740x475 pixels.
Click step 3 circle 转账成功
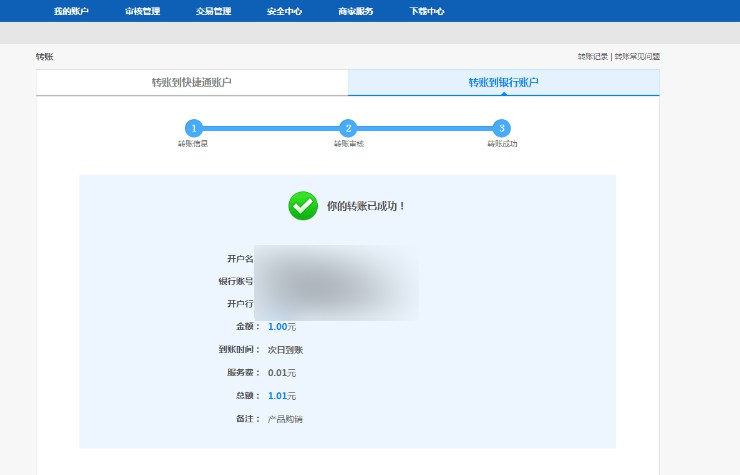pyautogui.click(x=502, y=128)
